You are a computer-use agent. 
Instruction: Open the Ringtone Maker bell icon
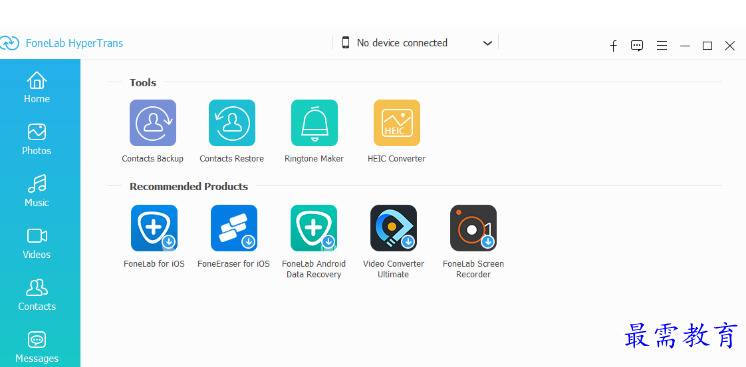314,123
